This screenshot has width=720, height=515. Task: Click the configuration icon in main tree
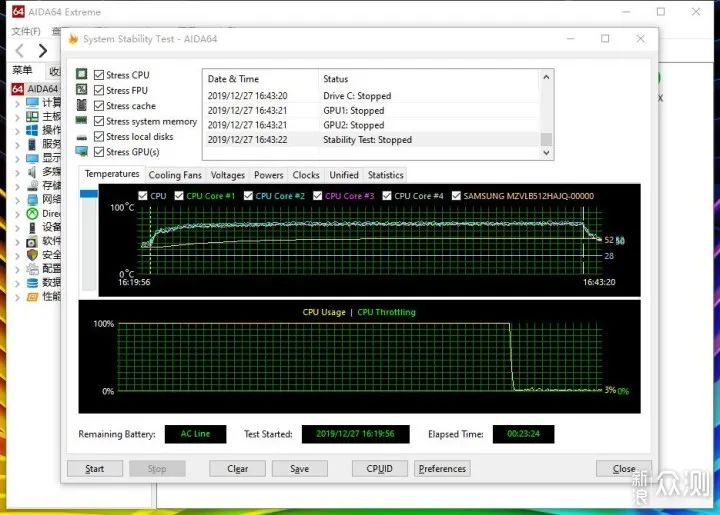[x=32, y=269]
